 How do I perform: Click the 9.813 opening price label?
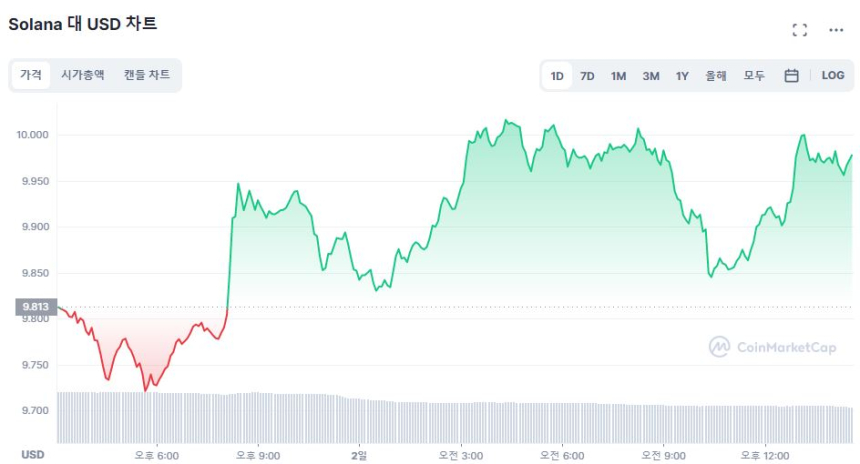click(x=36, y=307)
